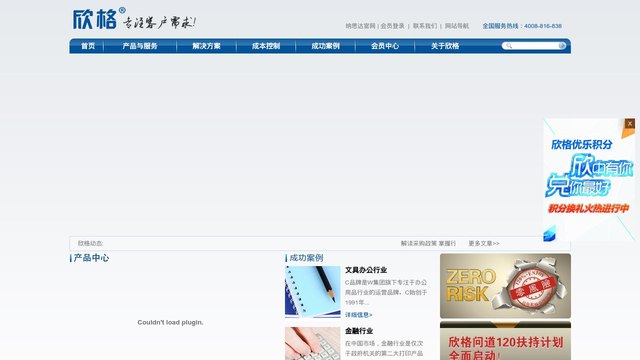This screenshot has width=640, height=360.
Task: Go to 纳思达官网 link
Action: pyautogui.click(x=360, y=26)
